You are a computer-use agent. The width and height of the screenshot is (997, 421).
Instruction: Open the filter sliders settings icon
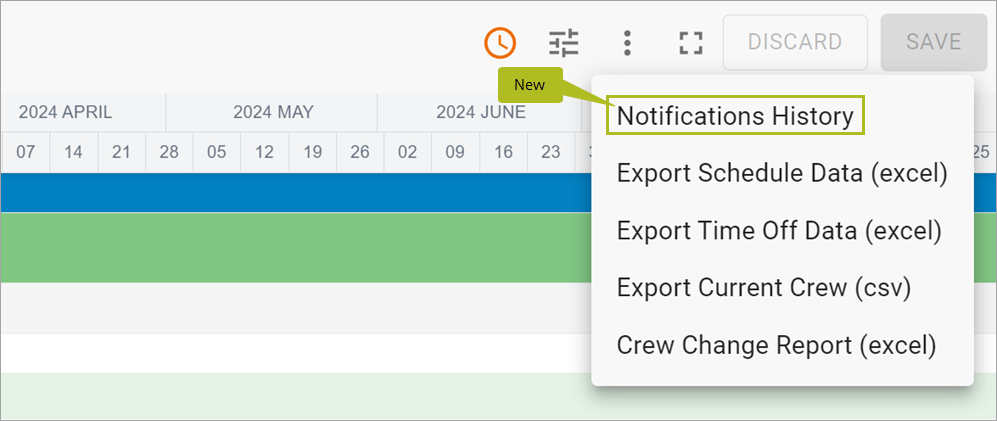564,43
